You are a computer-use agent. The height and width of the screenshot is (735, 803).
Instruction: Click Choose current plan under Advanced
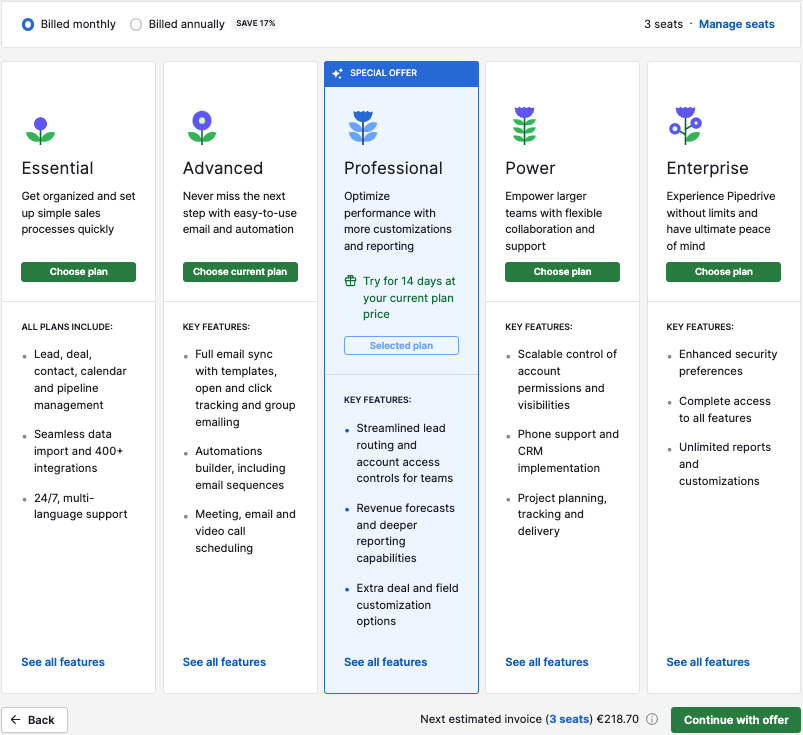coord(240,271)
